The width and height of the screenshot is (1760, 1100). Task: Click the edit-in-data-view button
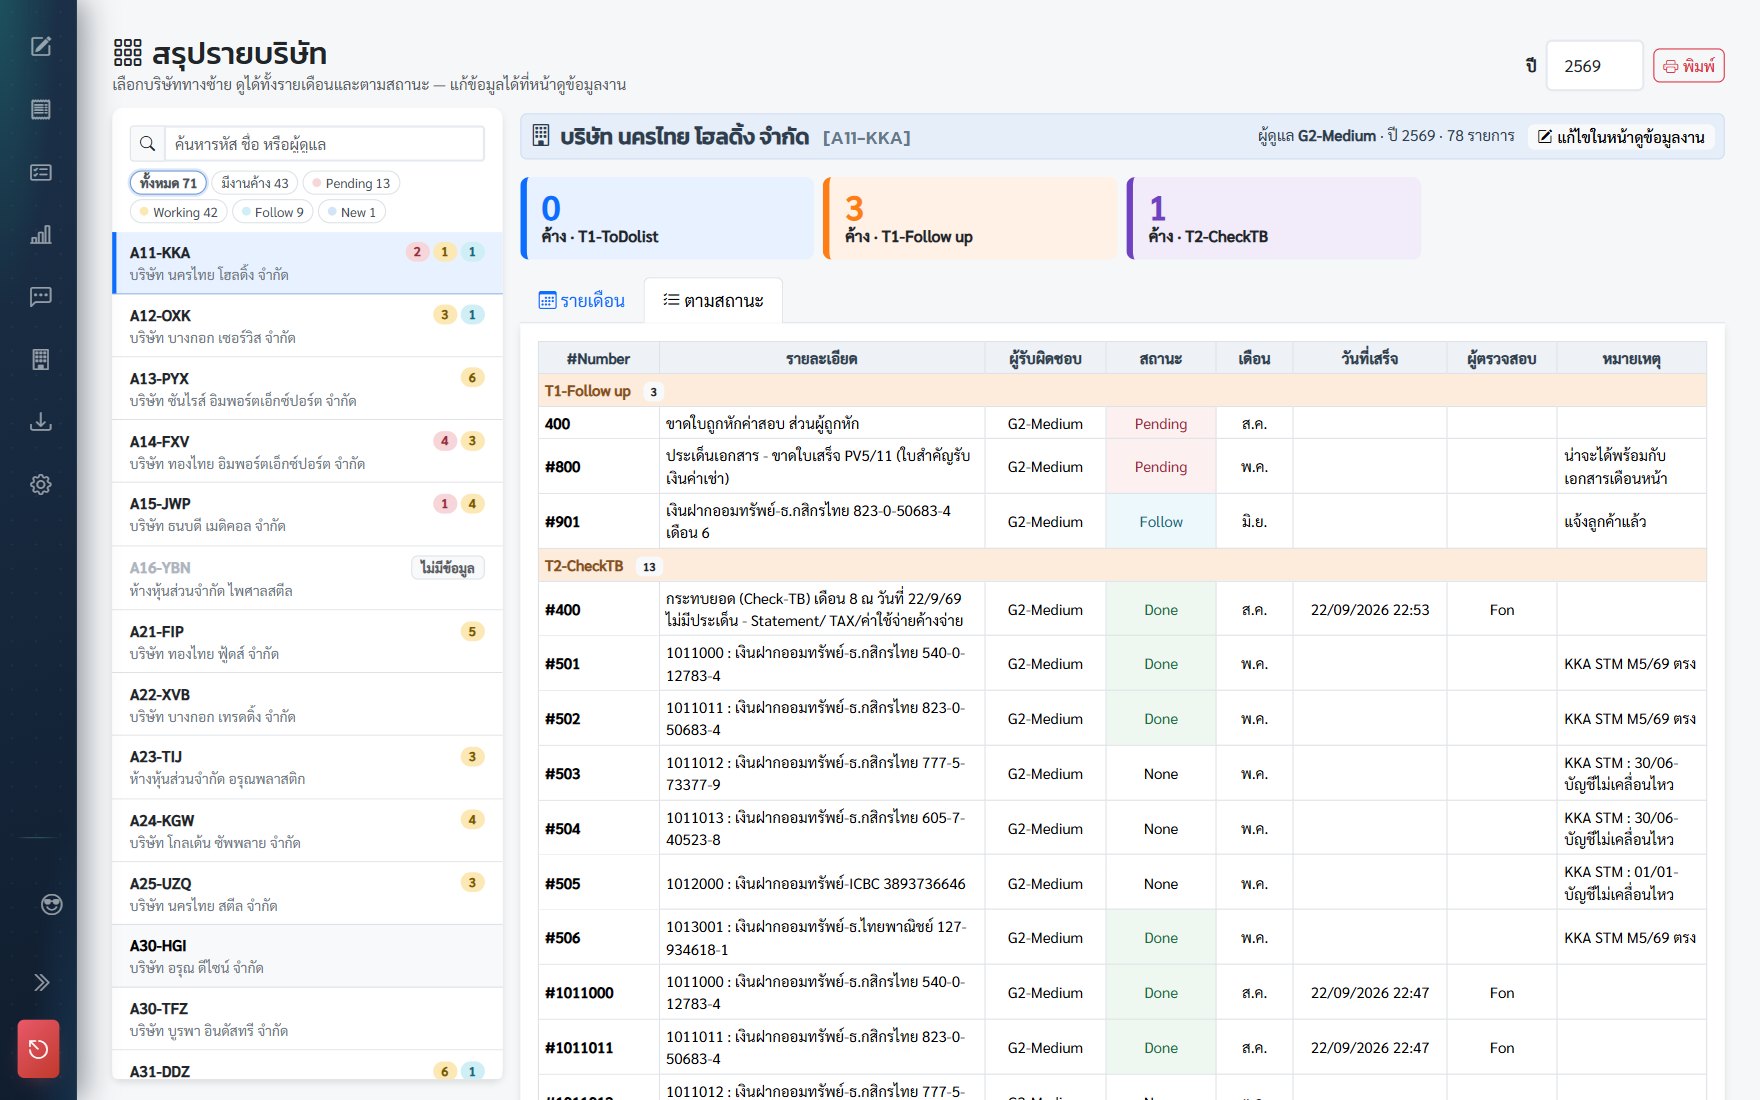click(1621, 137)
